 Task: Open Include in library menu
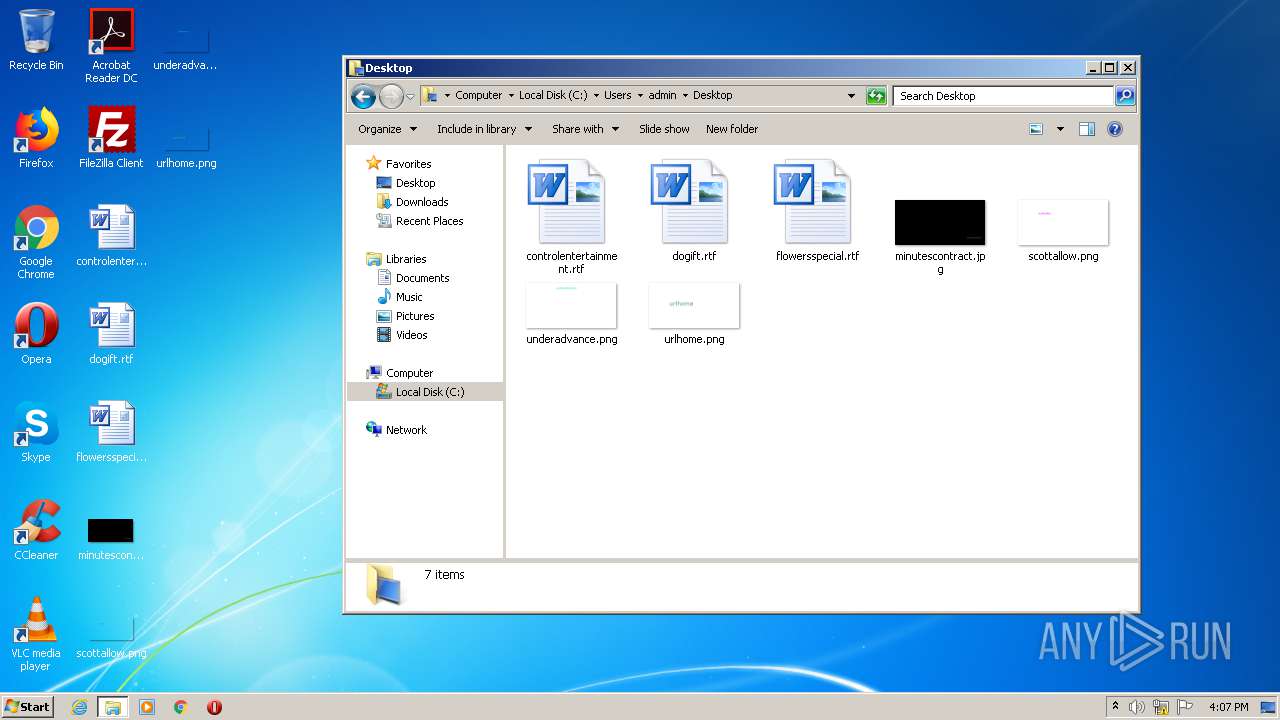pyautogui.click(x=484, y=129)
